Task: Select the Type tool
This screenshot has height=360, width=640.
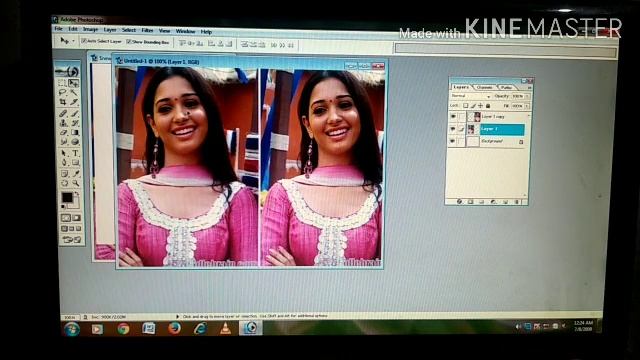Action: point(75,153)
